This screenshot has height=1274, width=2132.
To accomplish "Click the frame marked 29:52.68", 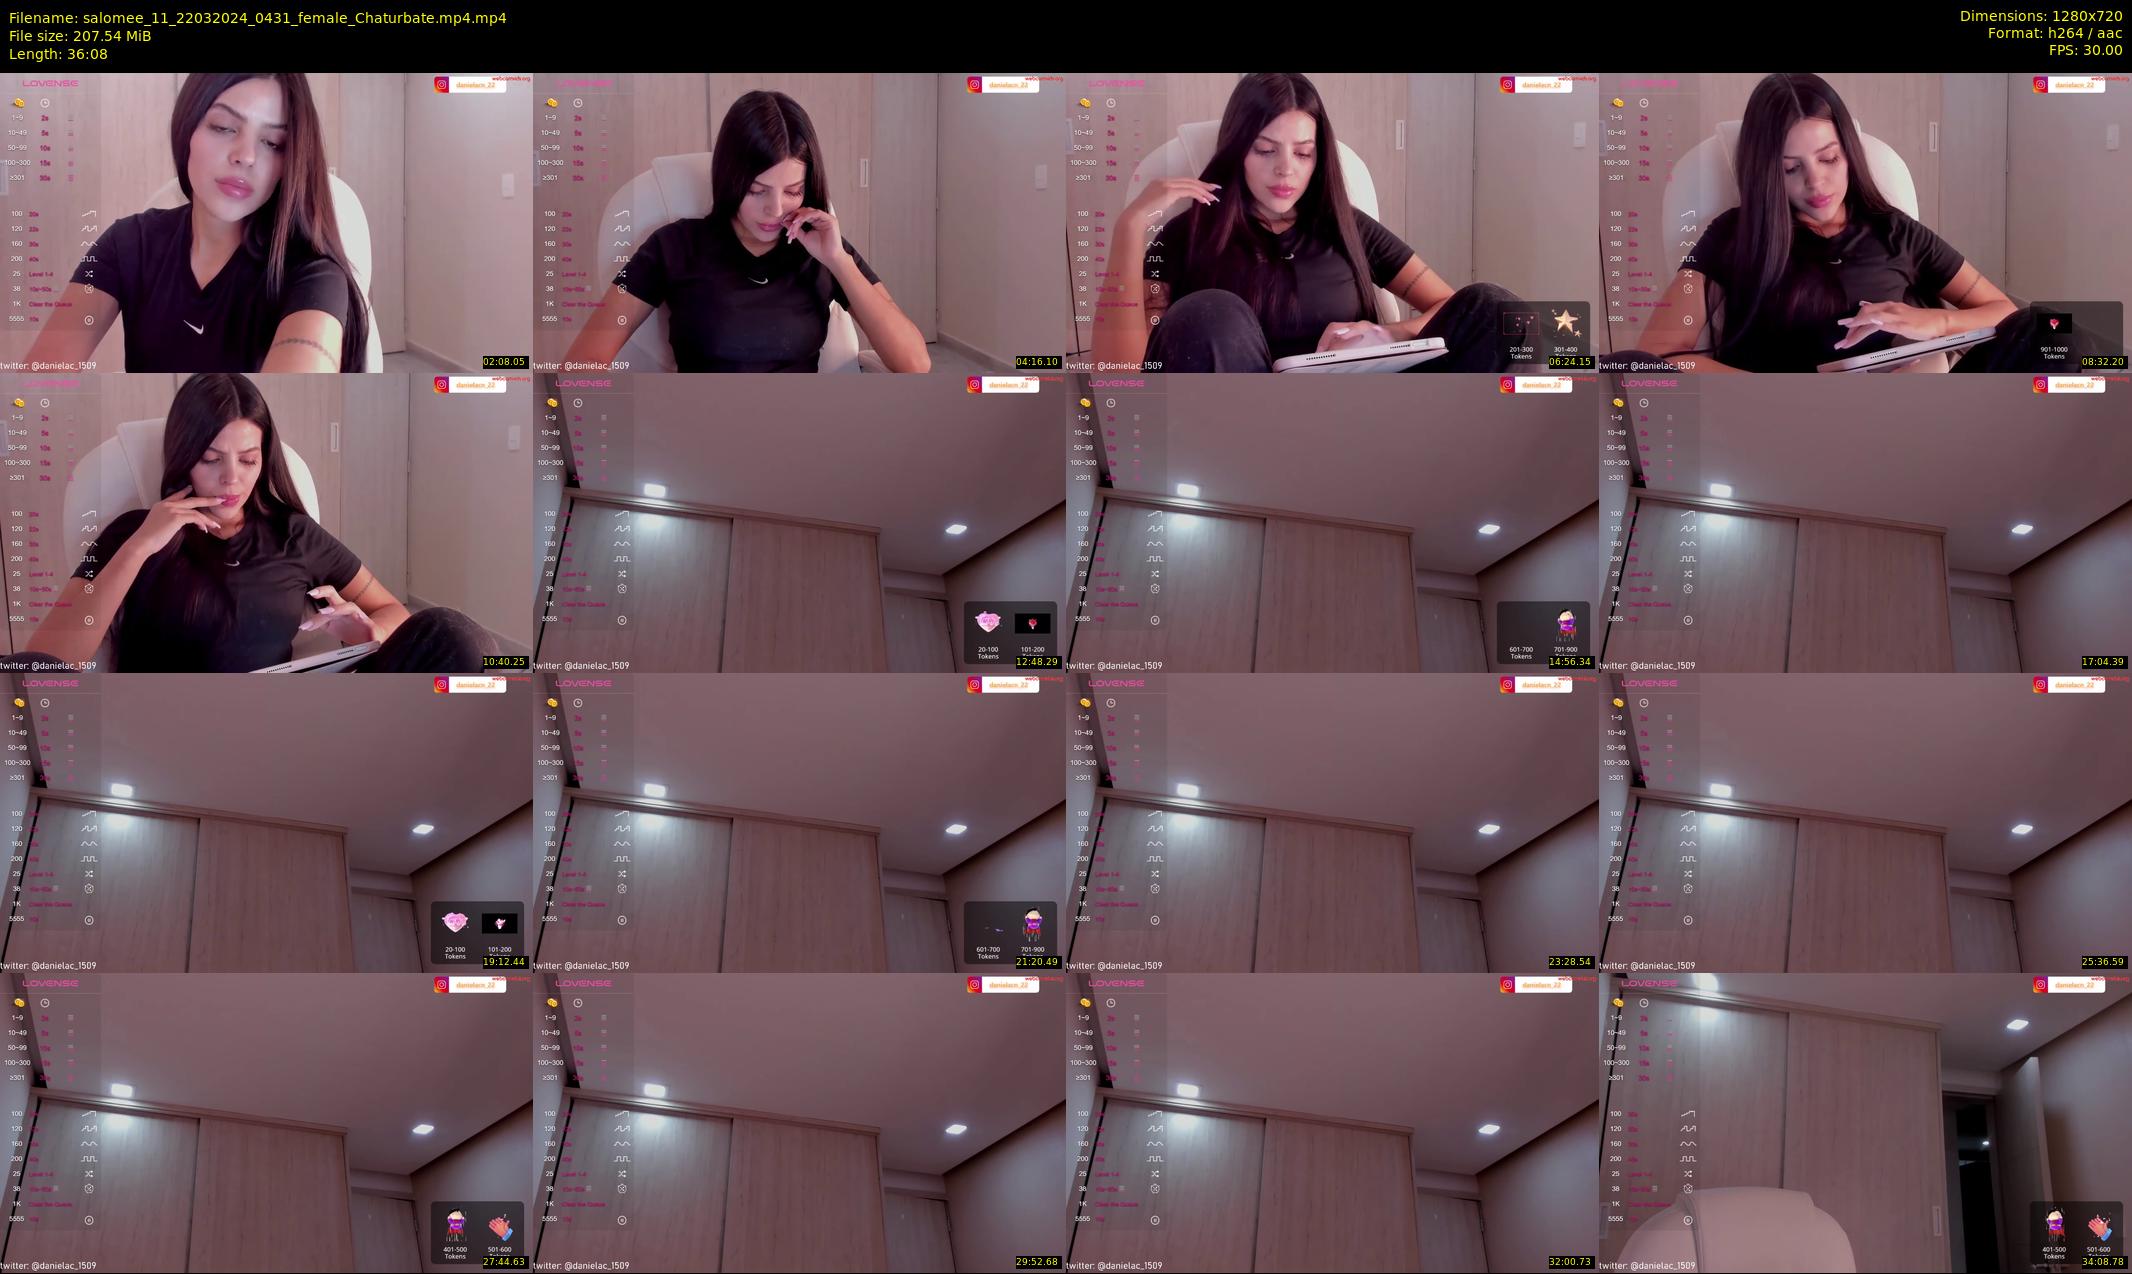I will pos(799,1122).
